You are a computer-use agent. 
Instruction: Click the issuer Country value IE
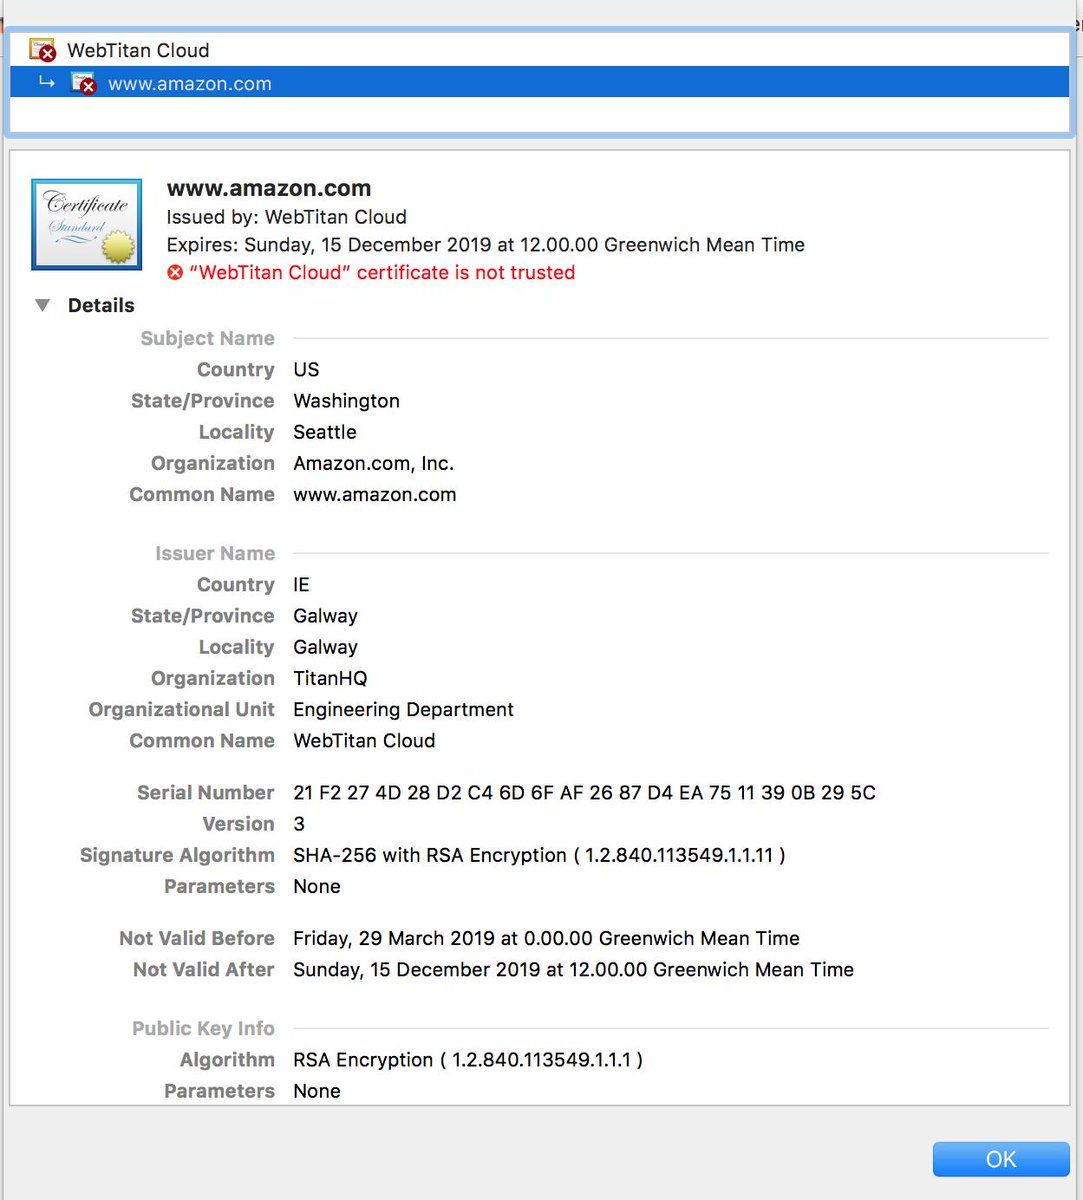(301, 584)
